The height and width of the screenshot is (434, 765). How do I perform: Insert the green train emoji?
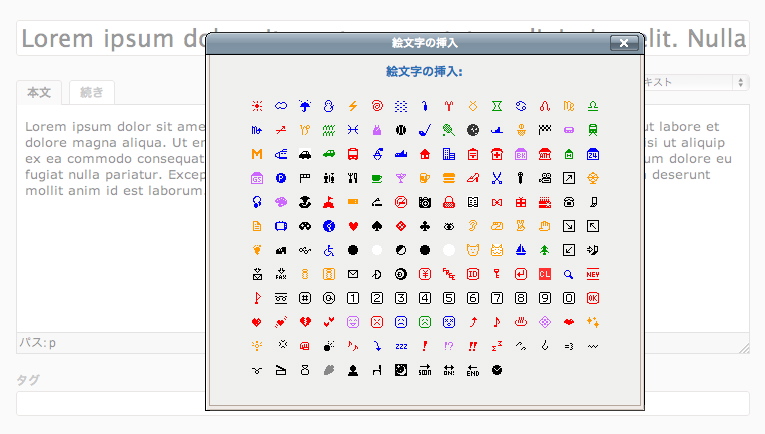click(593, 130)
